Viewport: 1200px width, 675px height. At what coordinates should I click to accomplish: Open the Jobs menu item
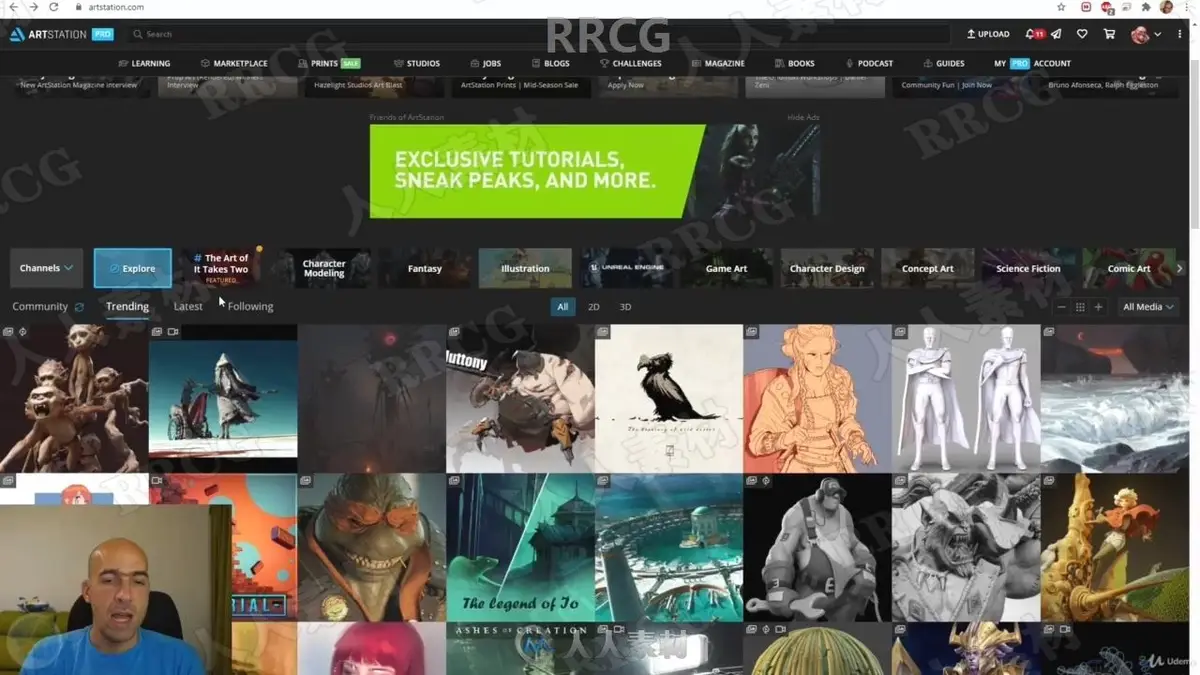486,63
